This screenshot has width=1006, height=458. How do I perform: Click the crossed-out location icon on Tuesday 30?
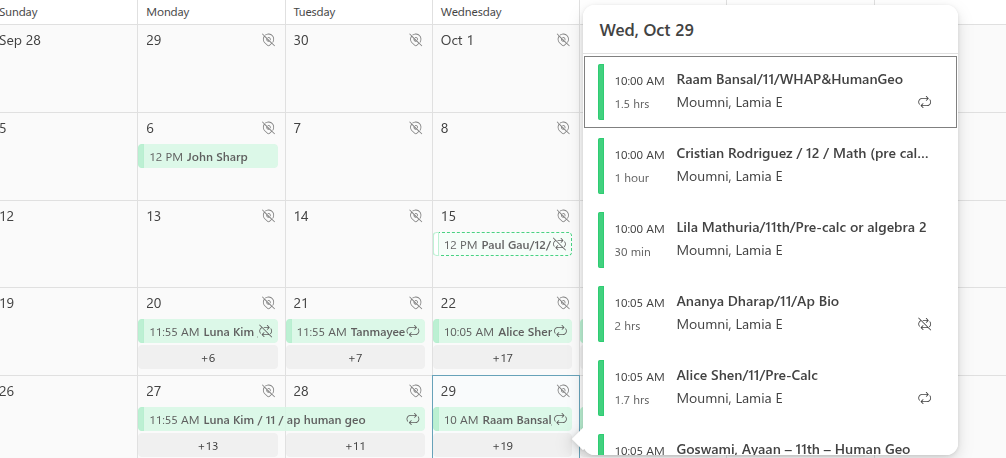[x=416, y=40]
